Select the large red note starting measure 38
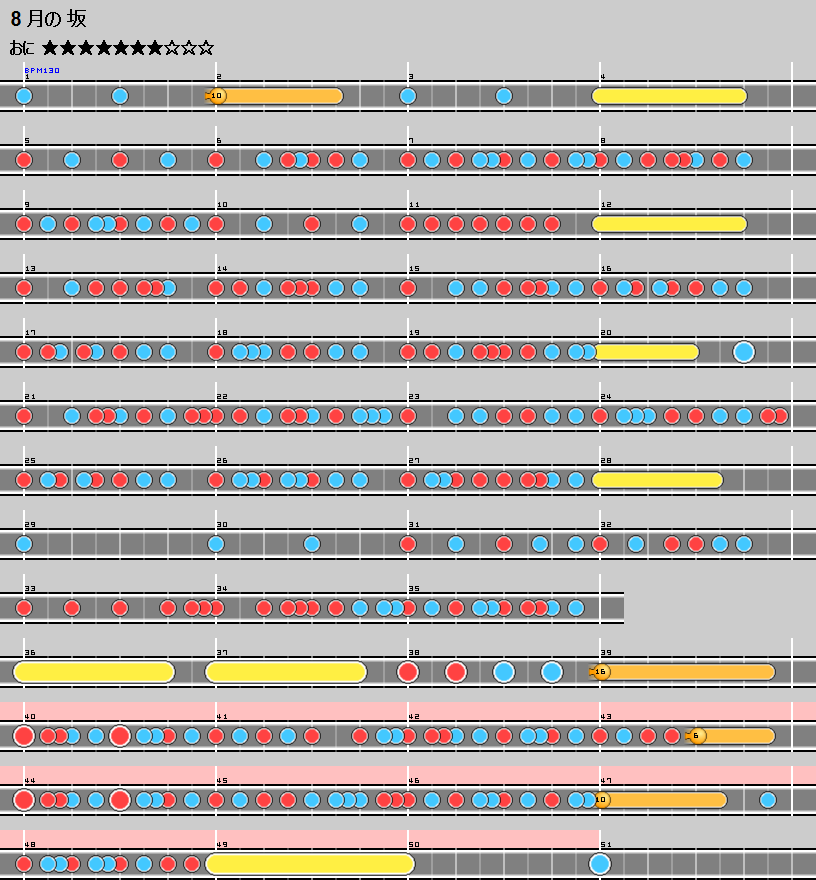 [x=408, y=672]
